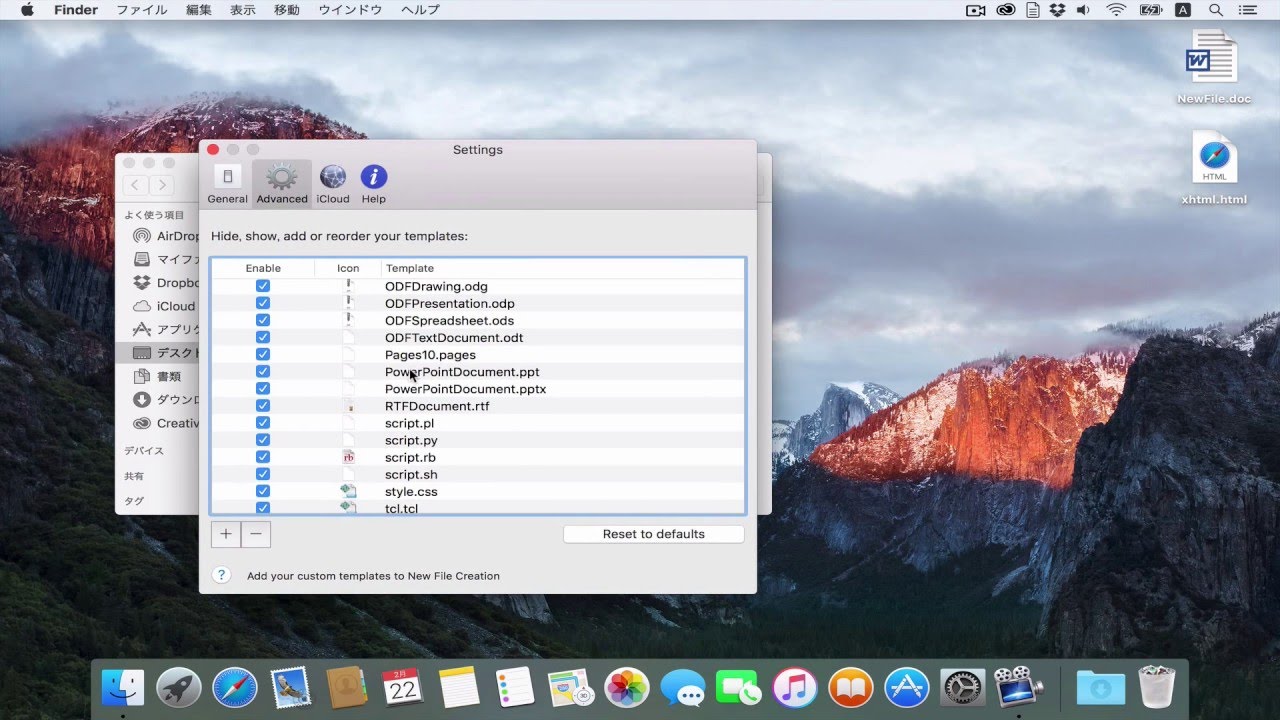1280x720 pixels.
Task: Select iCloud in the Finder sidebar
Action: tap(165, 306)
